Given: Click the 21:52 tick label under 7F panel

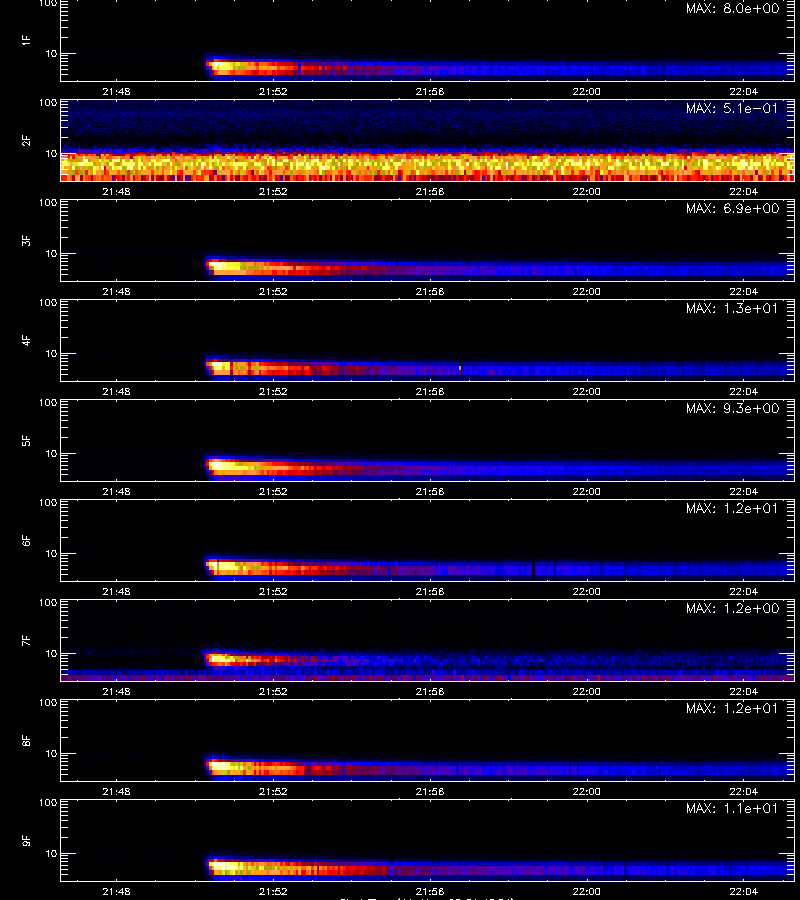Looking at the screenshot, I should coord(273,691).
